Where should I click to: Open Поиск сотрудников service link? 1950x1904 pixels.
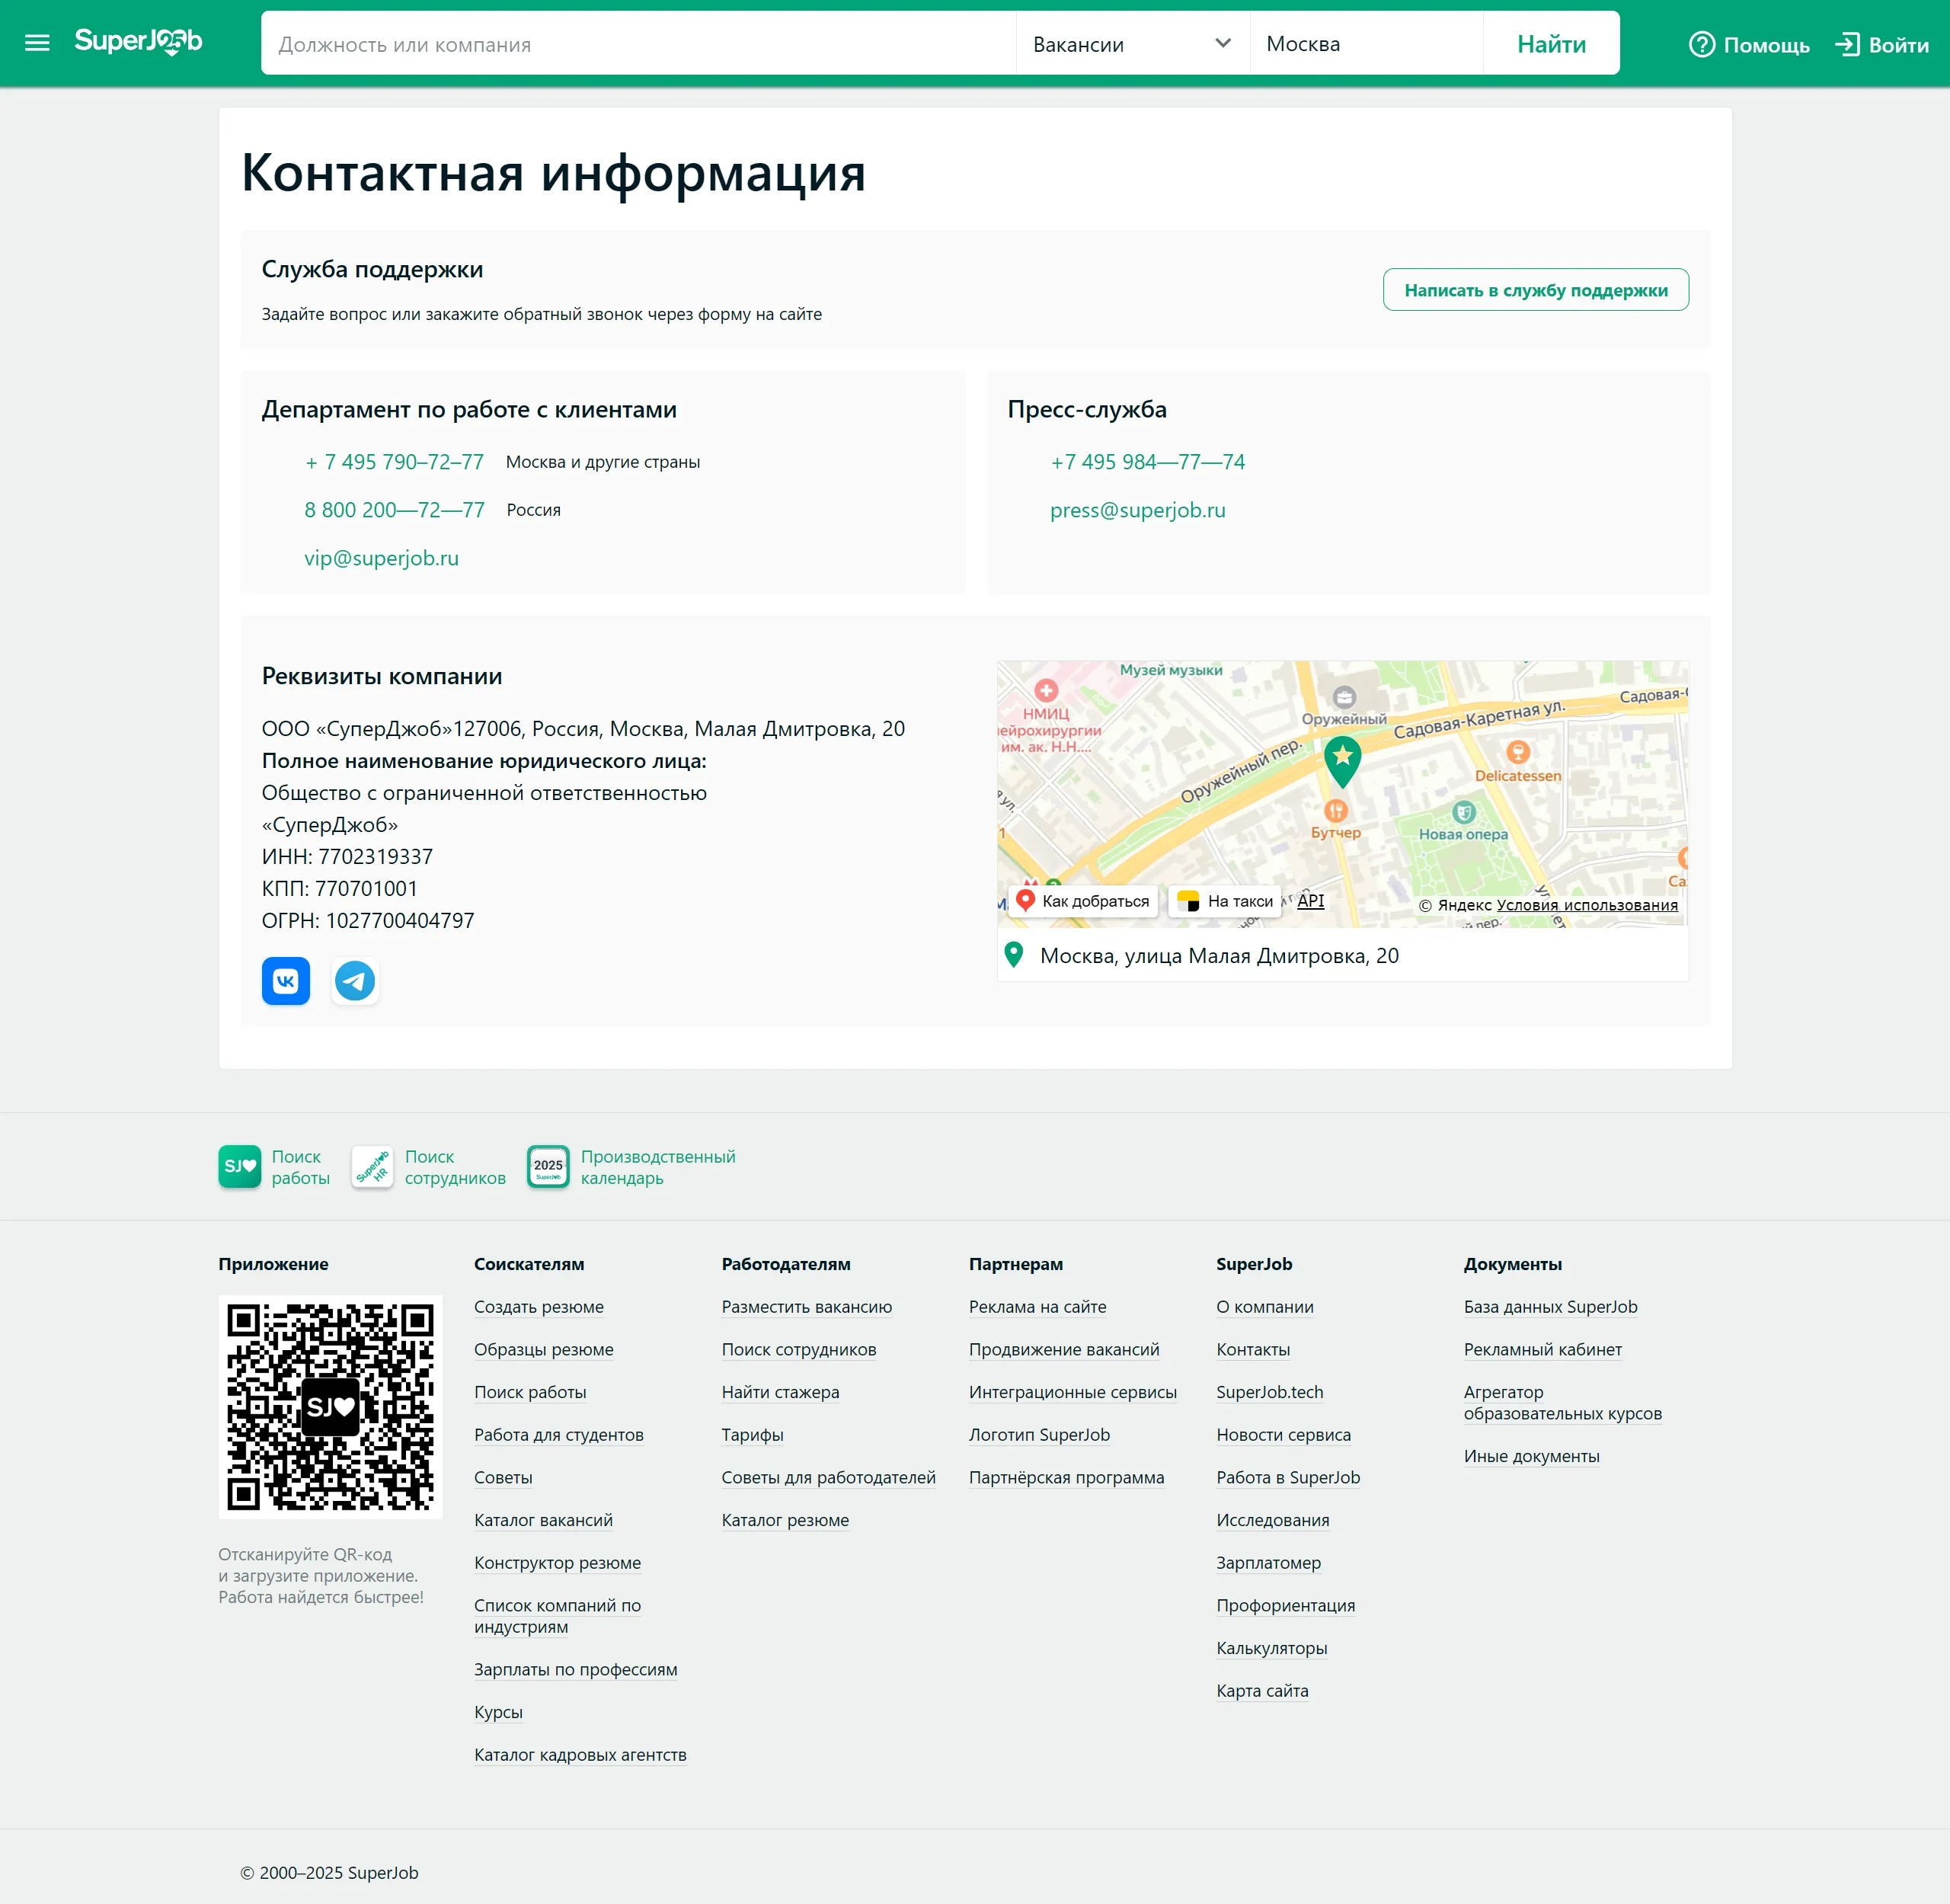tap(455, 1167)
